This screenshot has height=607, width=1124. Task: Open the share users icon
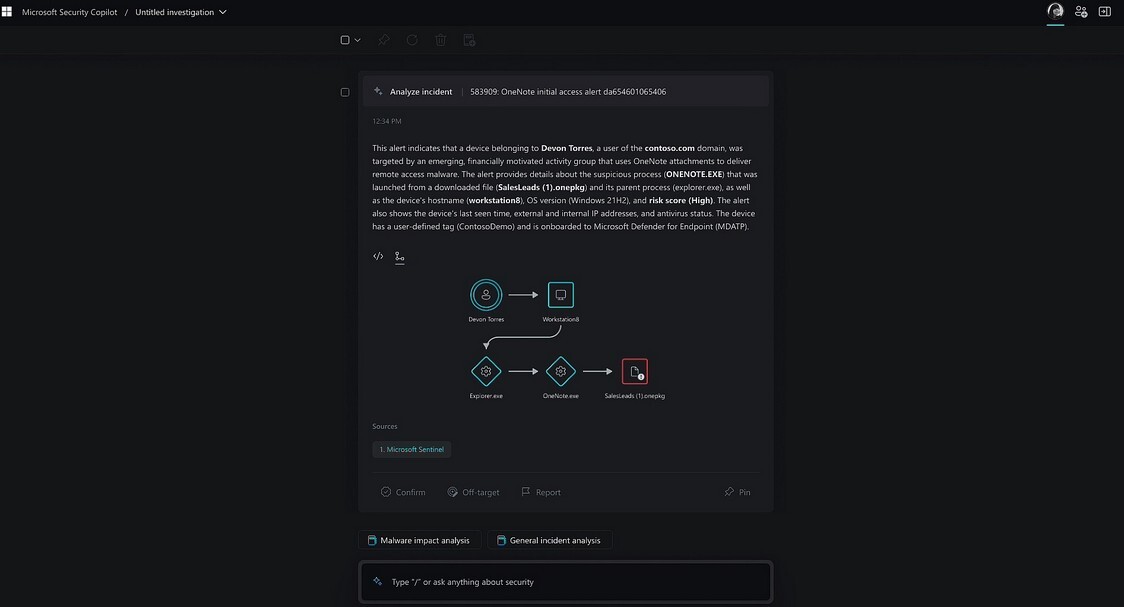click(1081, 12)
